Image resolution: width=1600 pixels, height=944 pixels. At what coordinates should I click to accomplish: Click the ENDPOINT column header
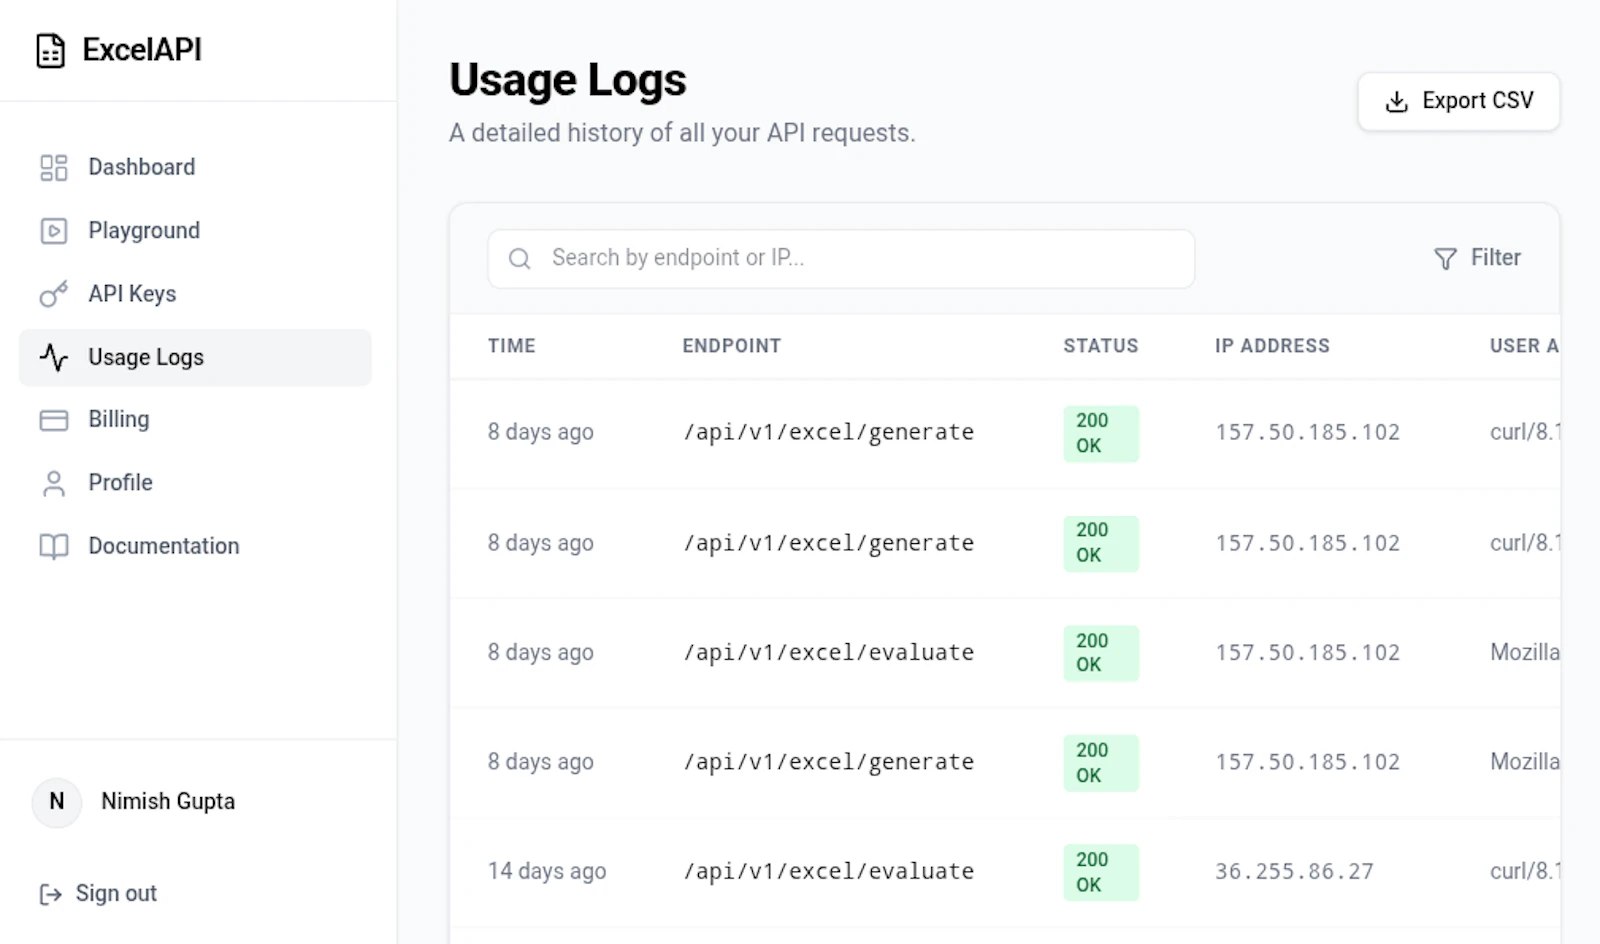tap(732, 346)
